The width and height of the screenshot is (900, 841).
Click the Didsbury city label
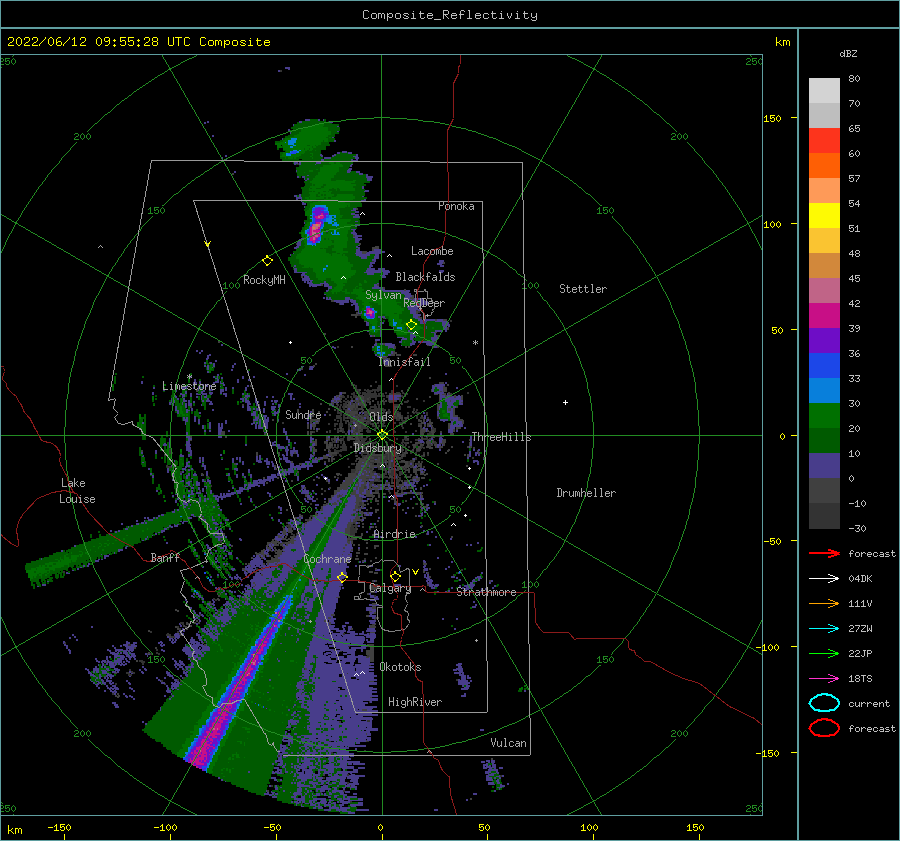click(x=378, y=448)
